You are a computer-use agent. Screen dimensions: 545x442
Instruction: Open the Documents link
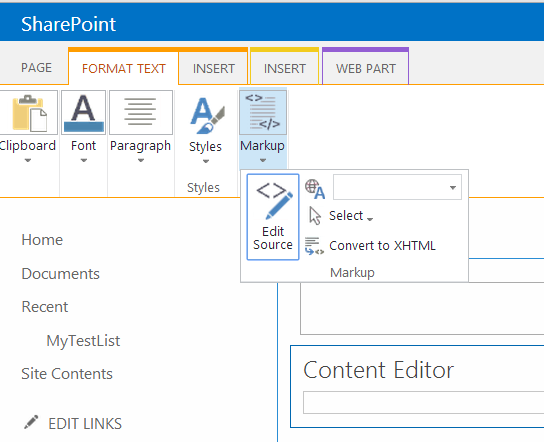(60, 274)
